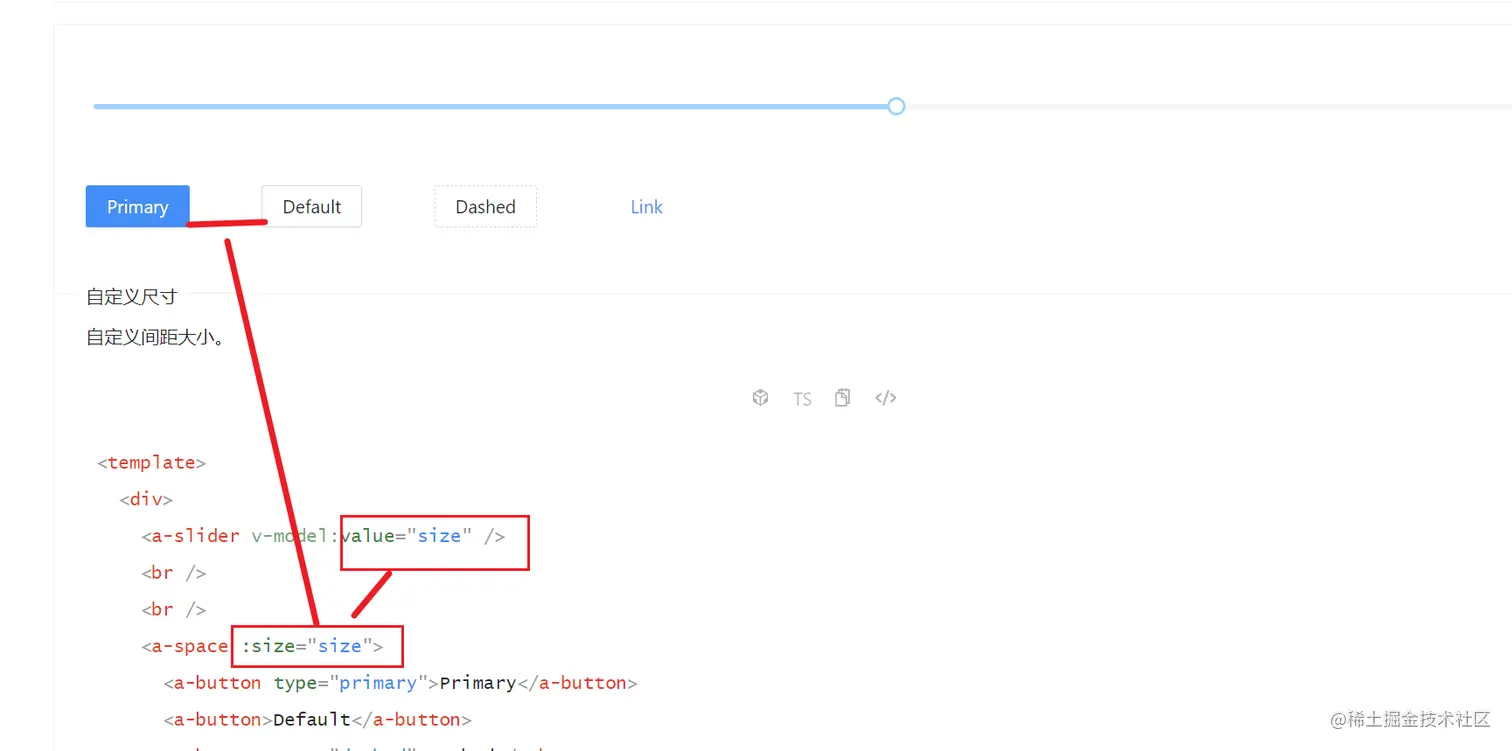Click the filled blue slider track
This screenshot has height=751, width=1512.
pyautogui.click(x=490, y=106)
